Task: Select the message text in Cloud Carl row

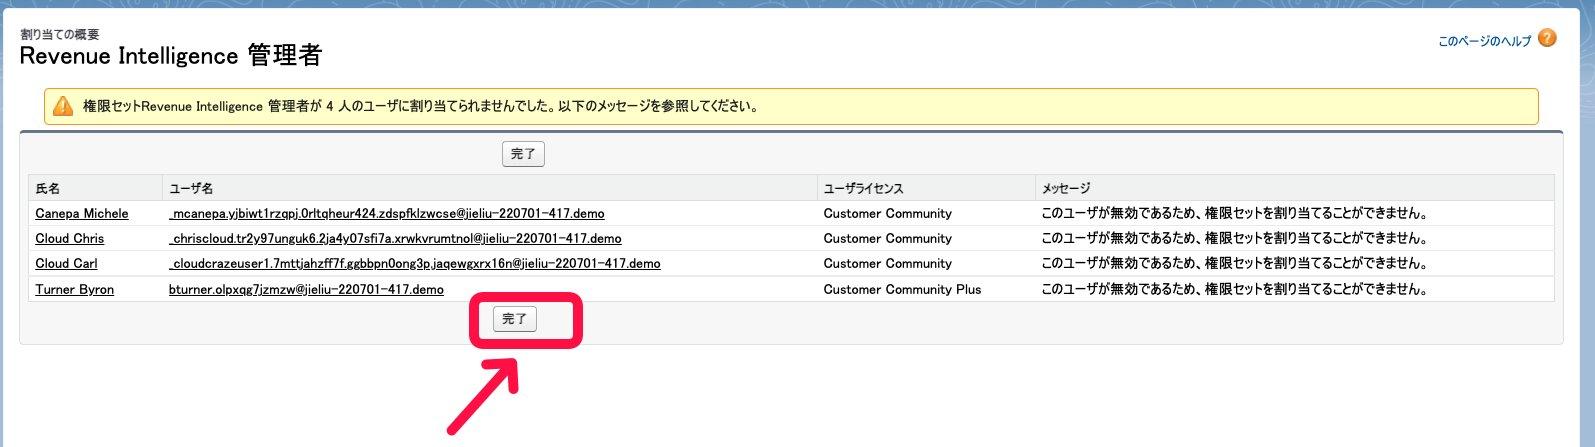Action: tap(1234, 263)
